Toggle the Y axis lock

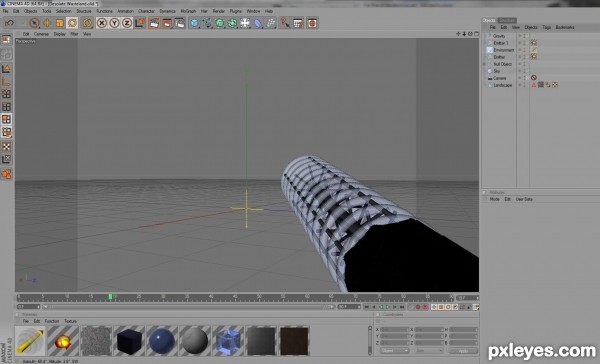click(x=114, y=23)
